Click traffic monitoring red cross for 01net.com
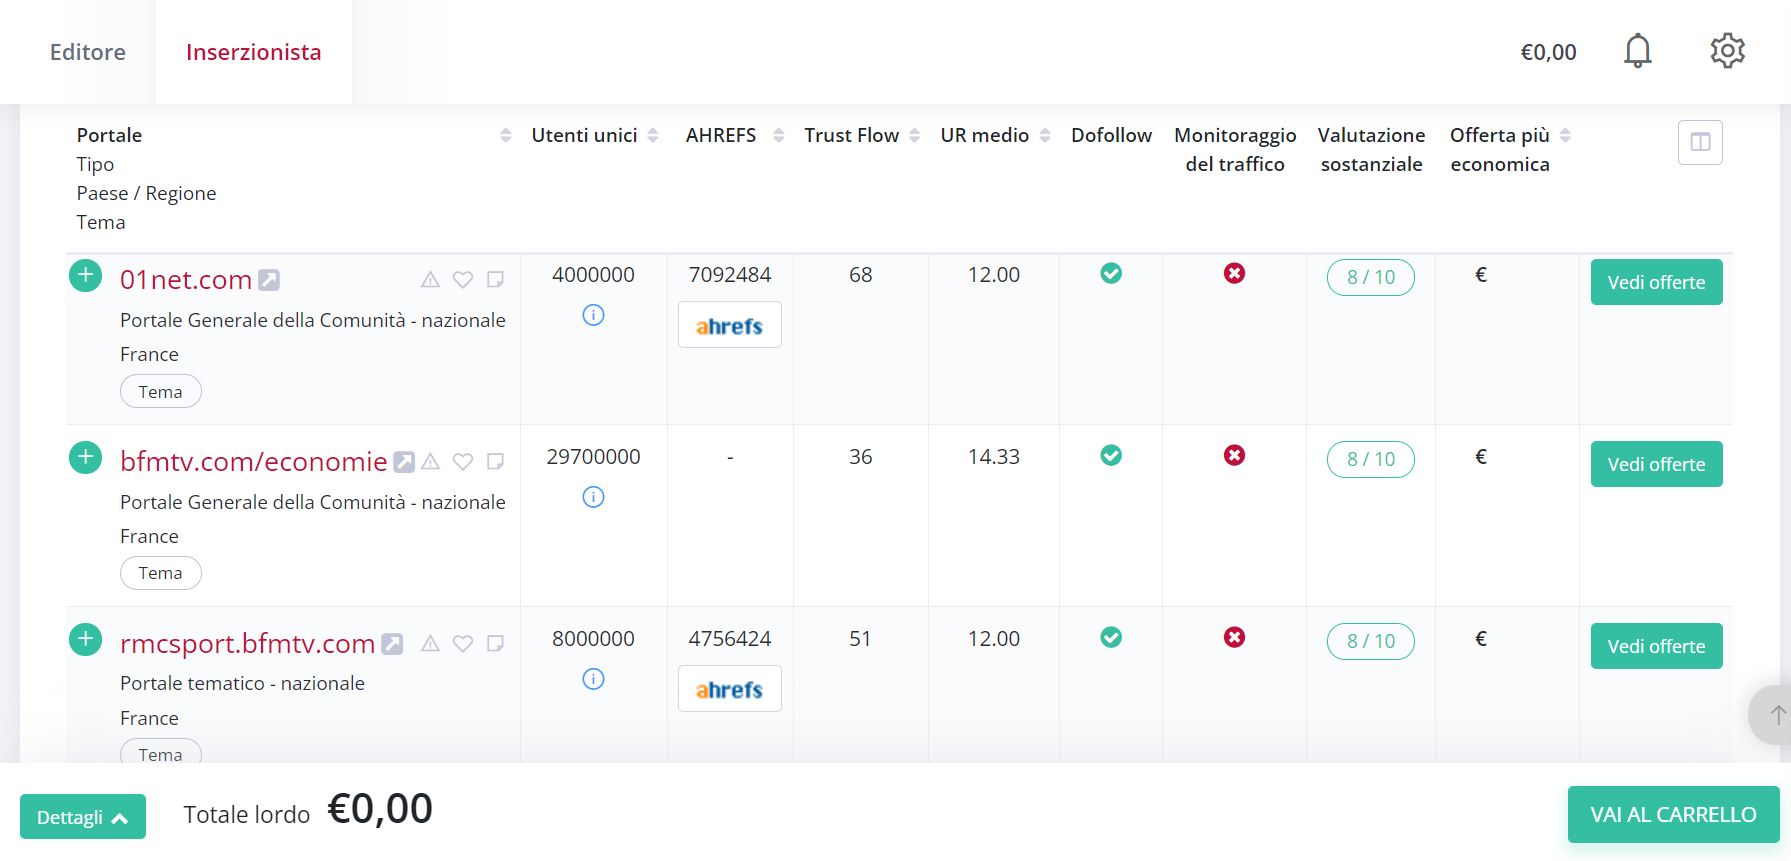The width and height of the screenshot is (1791, 861). tap(1235, 273)
